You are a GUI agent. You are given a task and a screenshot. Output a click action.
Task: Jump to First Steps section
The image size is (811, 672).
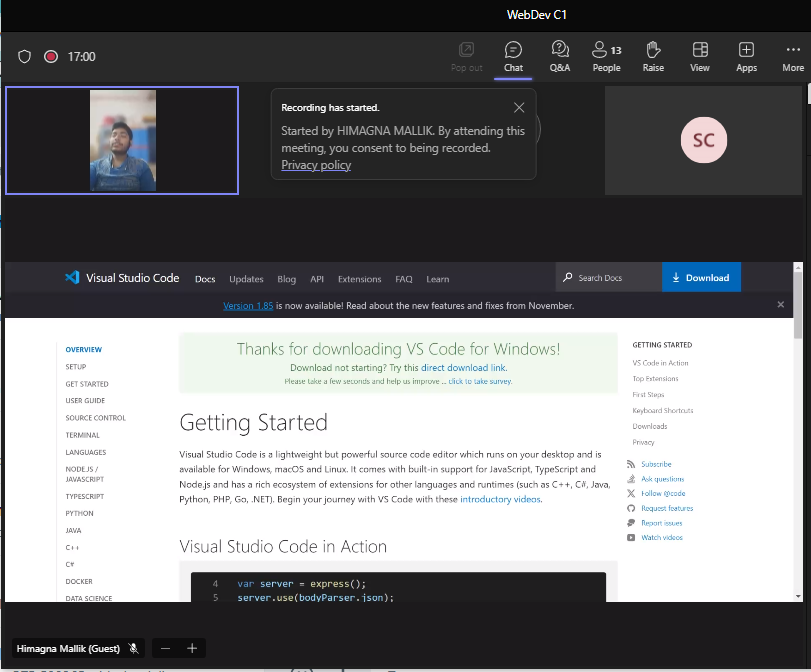[x=648, y=395]
